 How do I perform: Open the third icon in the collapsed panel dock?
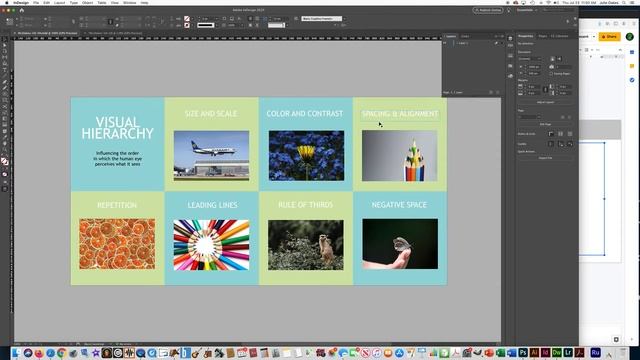click(510, 56)
